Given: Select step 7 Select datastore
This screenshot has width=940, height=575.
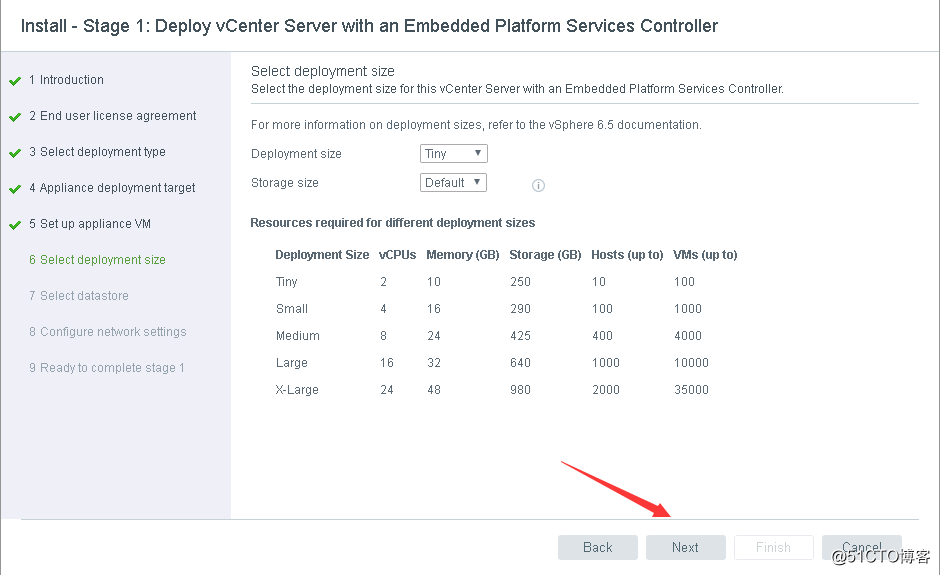Looking at the screenshot, I should point(79,296).
